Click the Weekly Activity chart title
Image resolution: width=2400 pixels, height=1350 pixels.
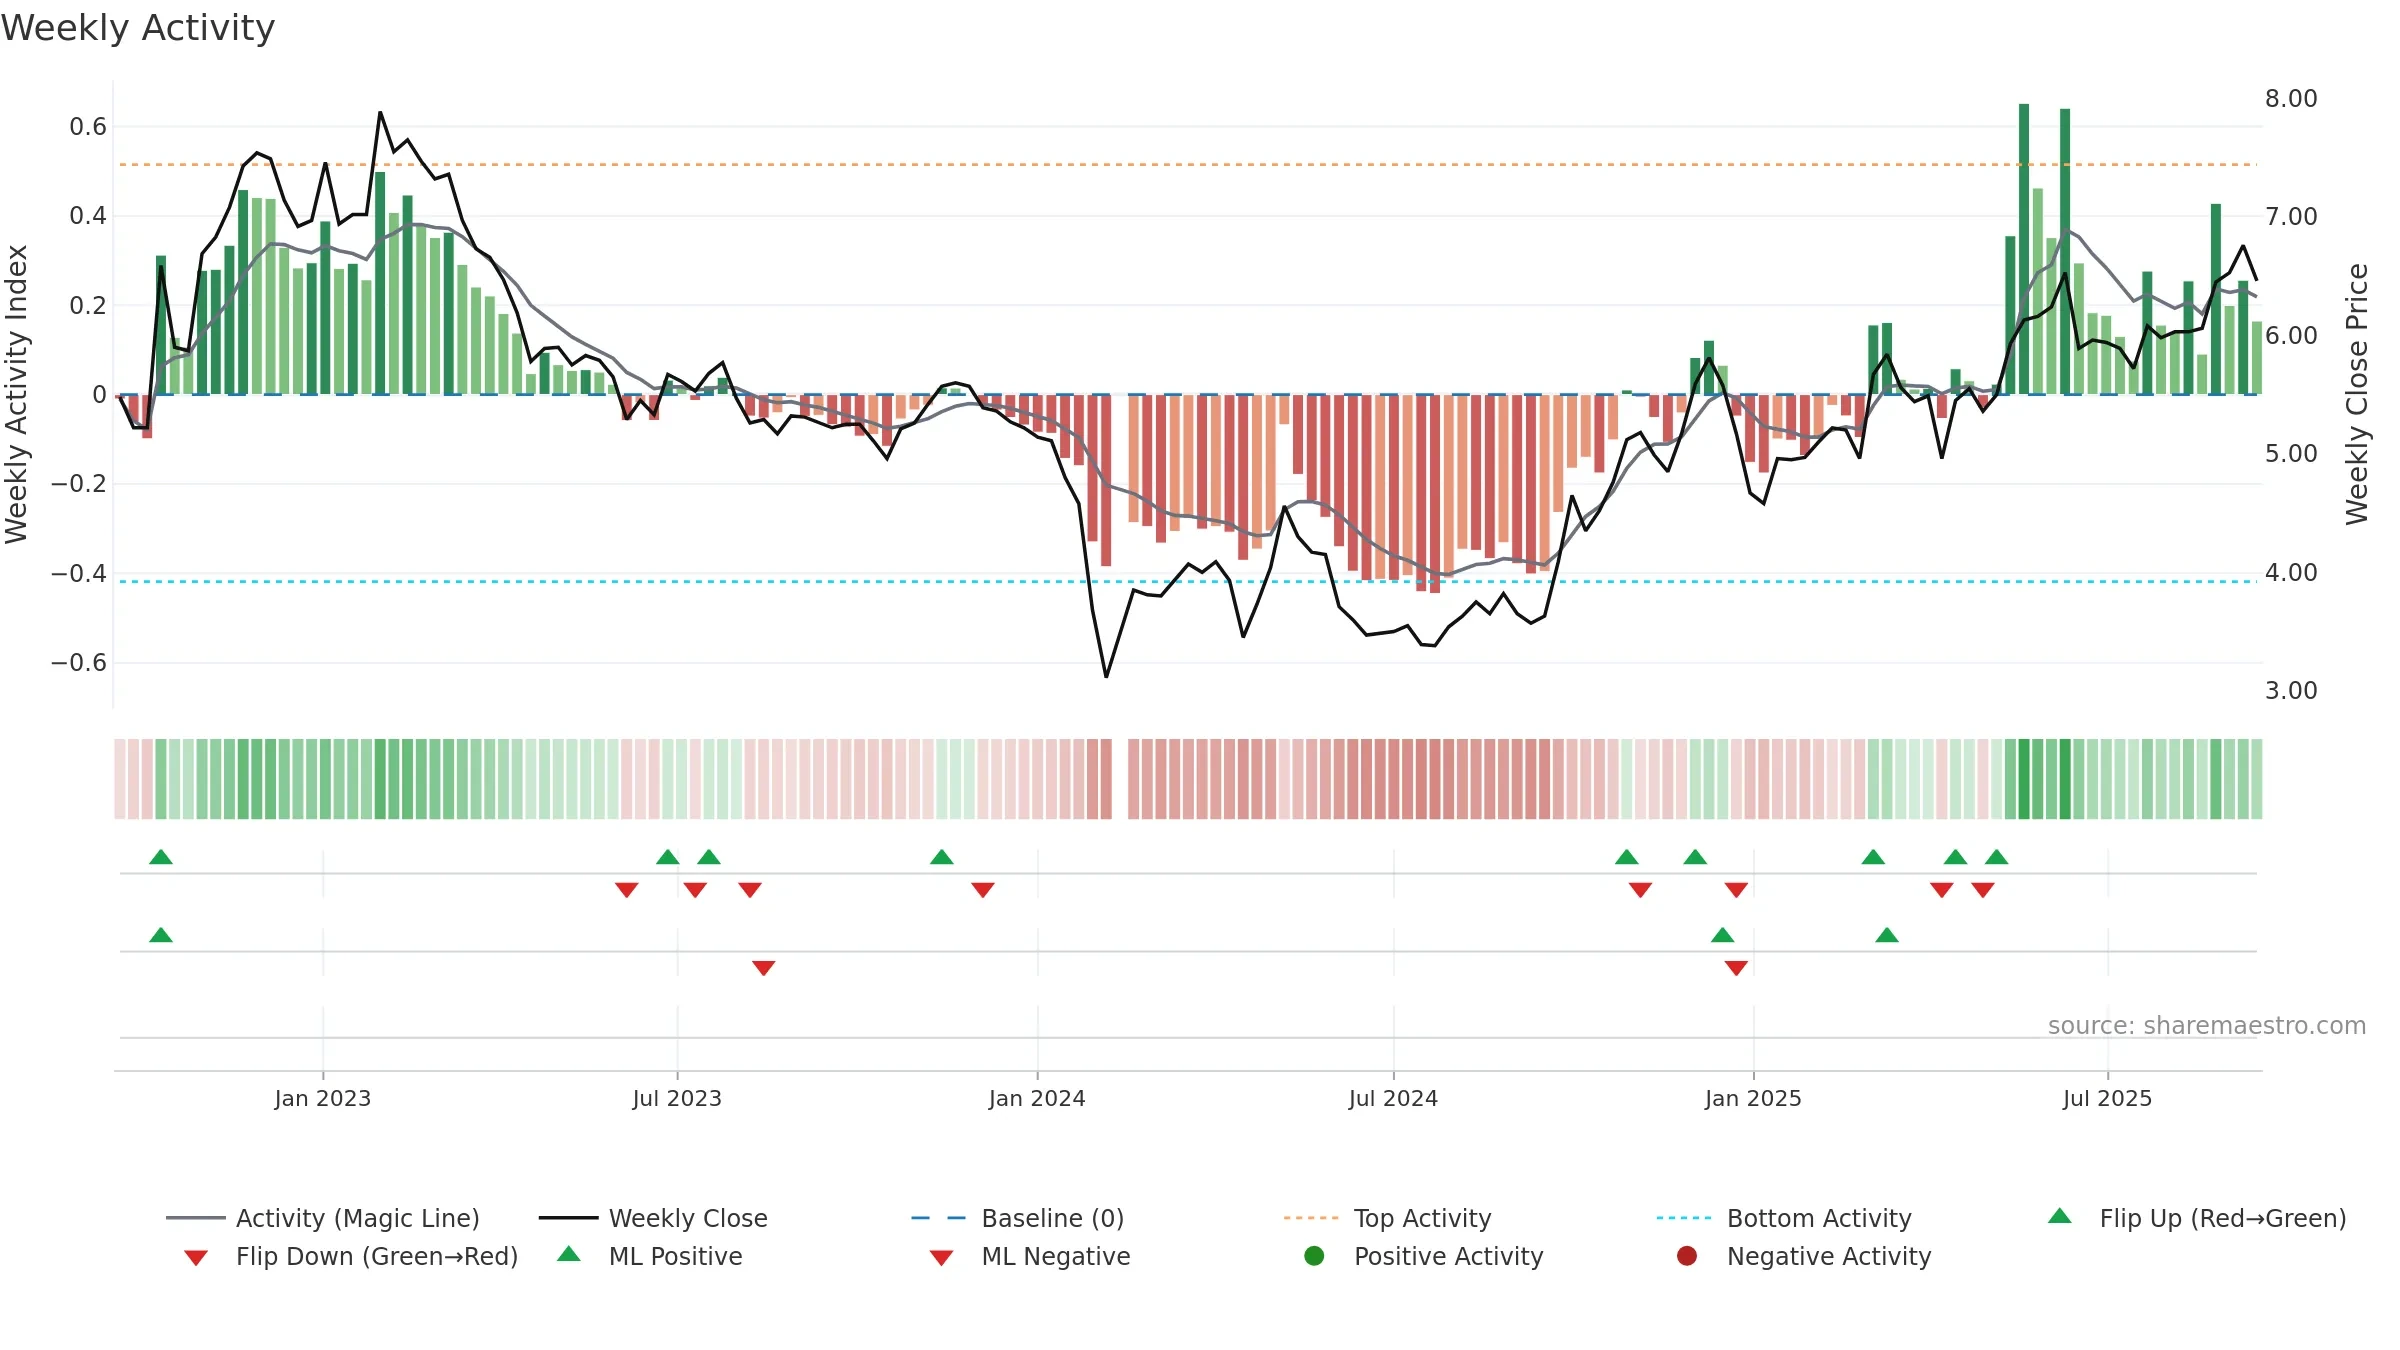(137, 28)
